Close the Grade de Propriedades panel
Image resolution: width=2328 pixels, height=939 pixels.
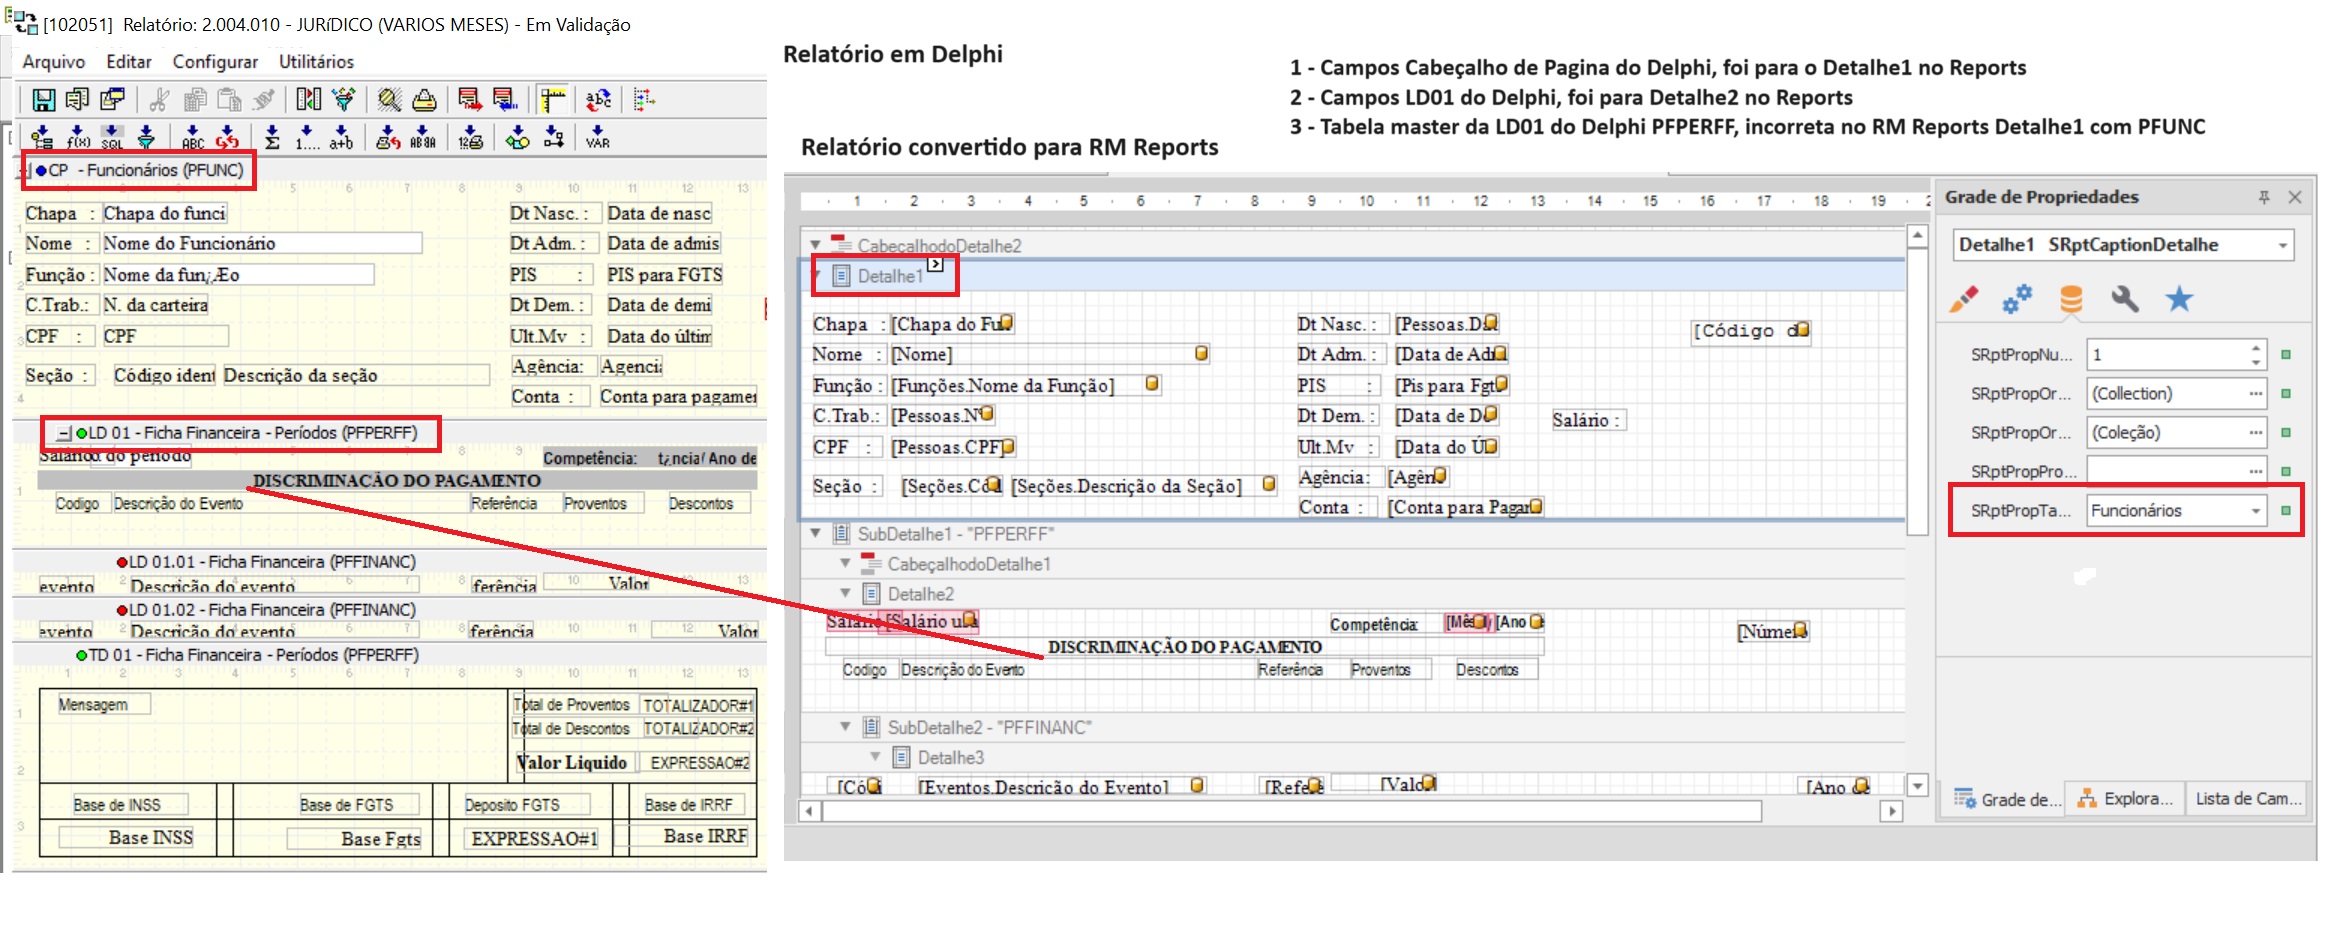tap(2295, 197)
